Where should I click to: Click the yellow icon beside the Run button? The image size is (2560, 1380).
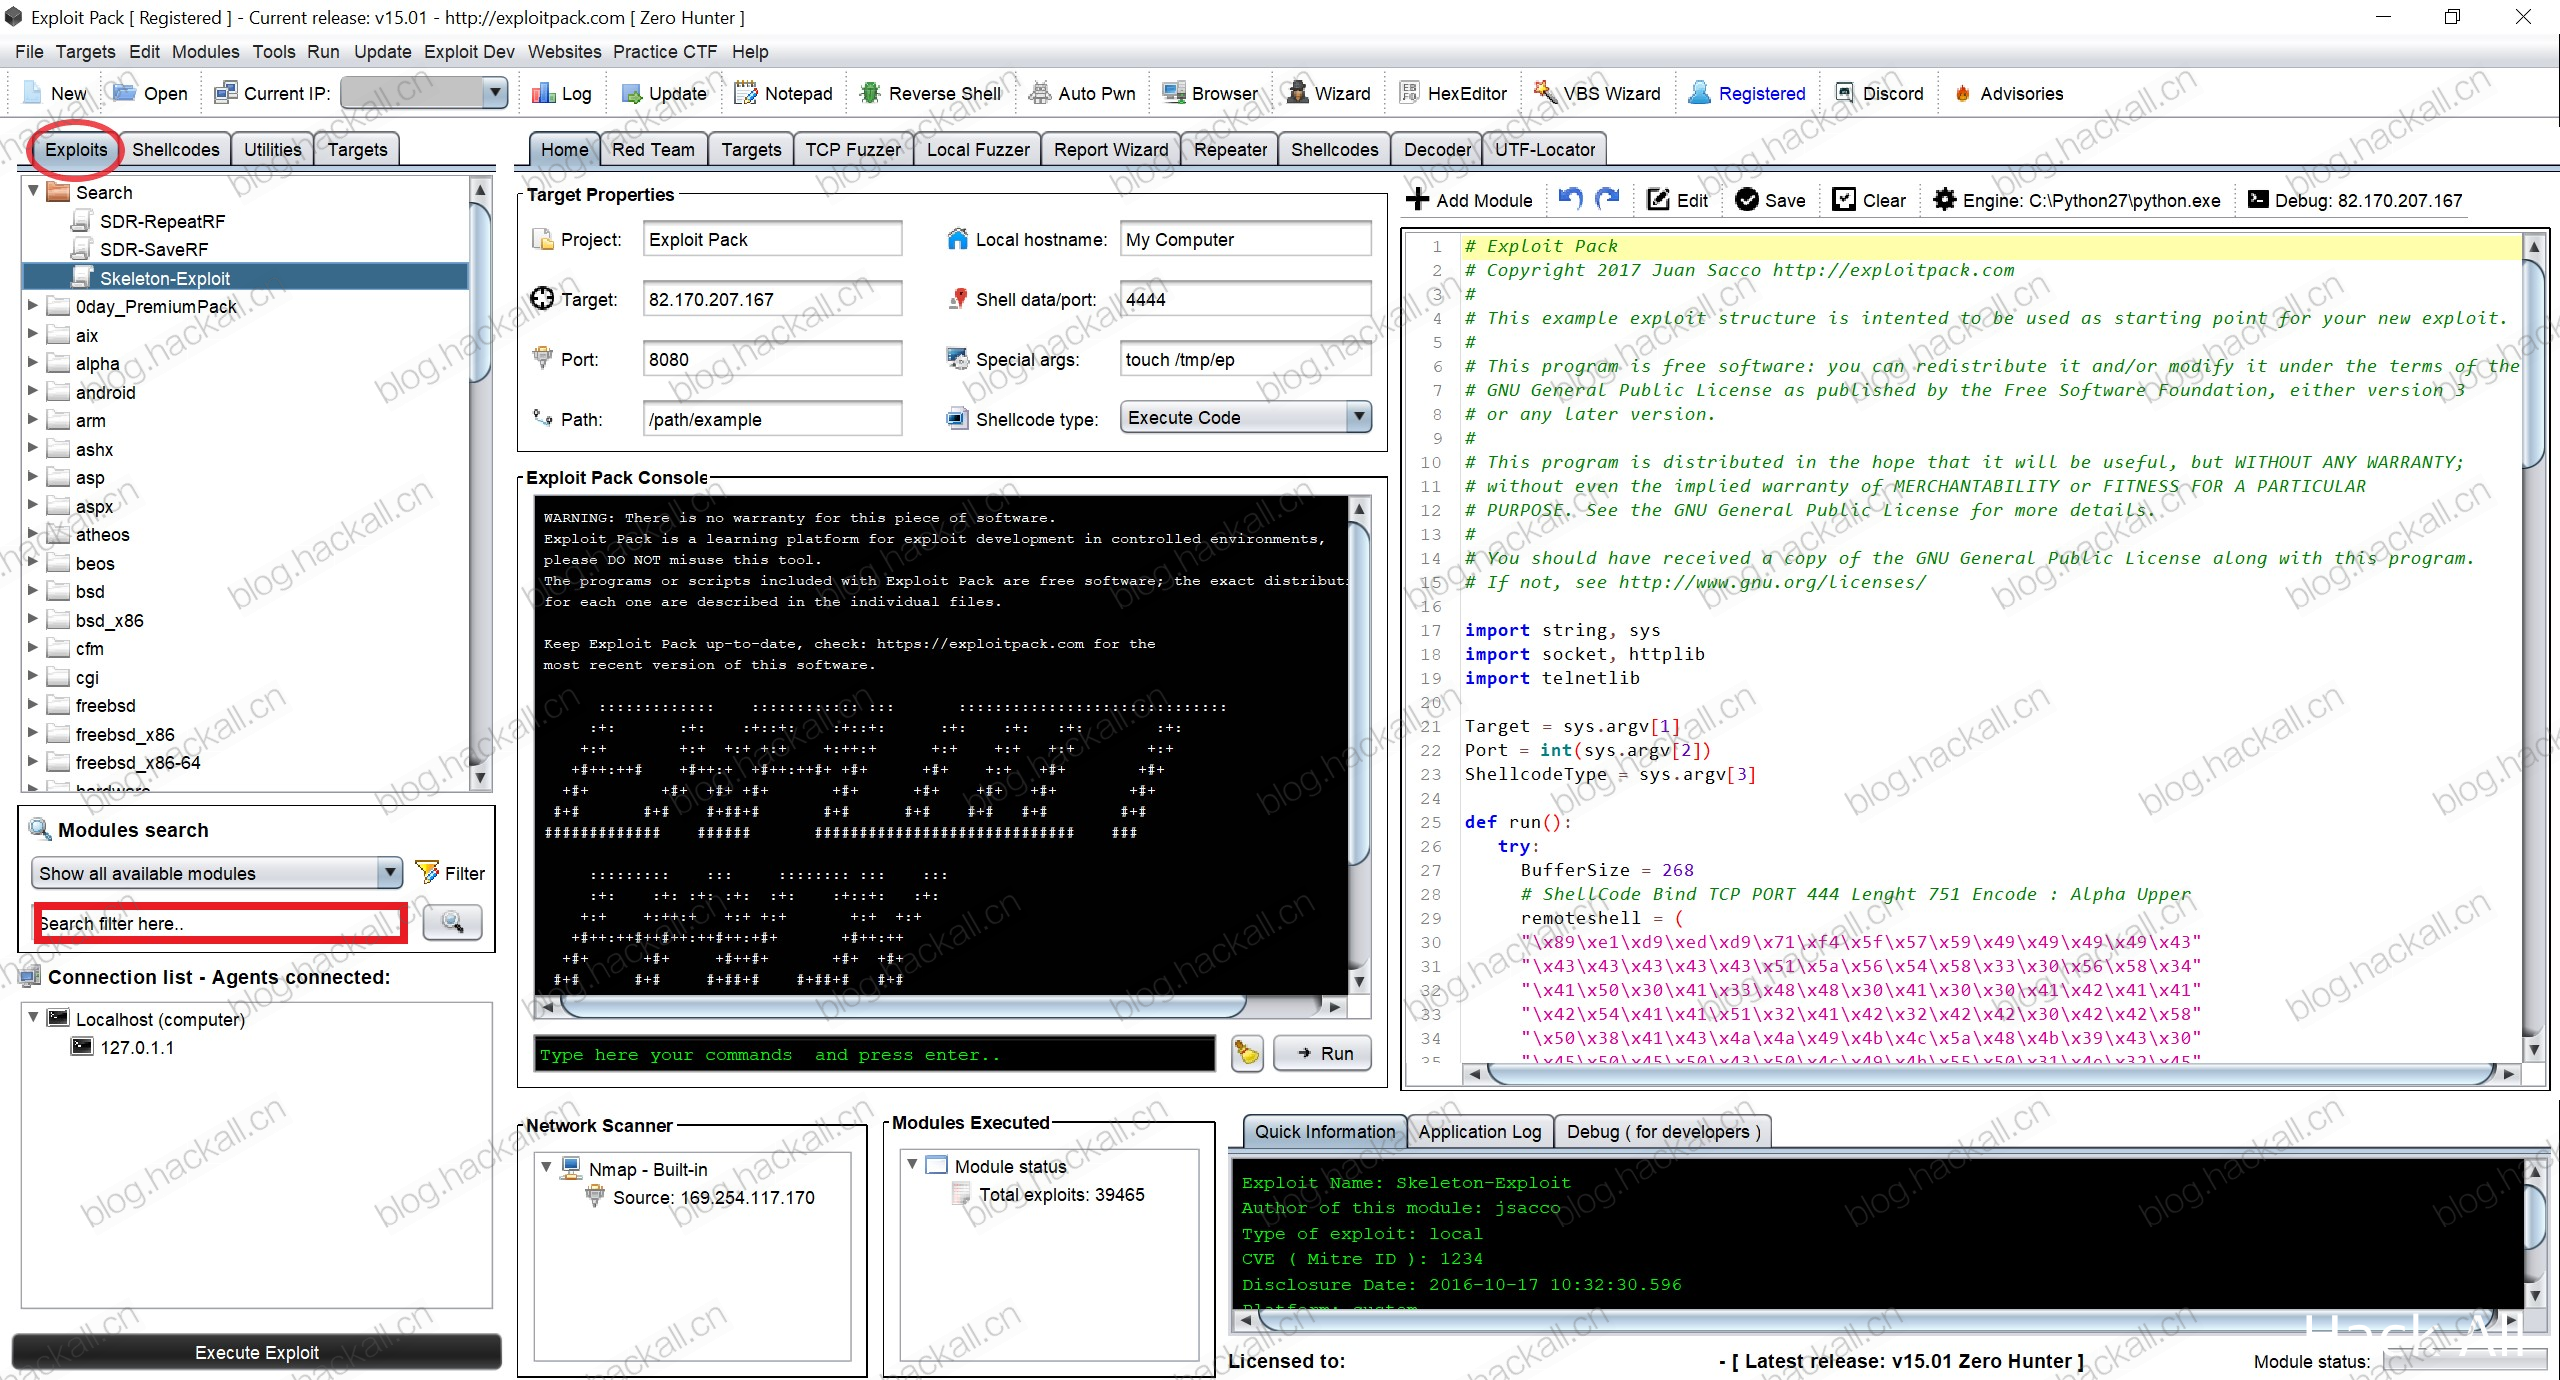coord(1247,1053)
